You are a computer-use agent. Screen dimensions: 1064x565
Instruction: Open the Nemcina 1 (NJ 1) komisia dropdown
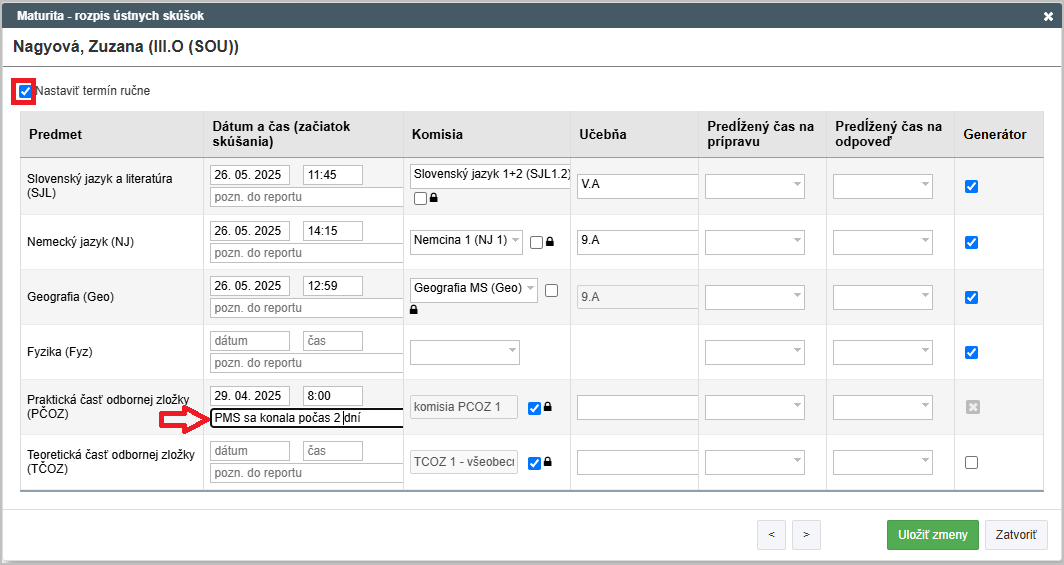click(466, 240)
